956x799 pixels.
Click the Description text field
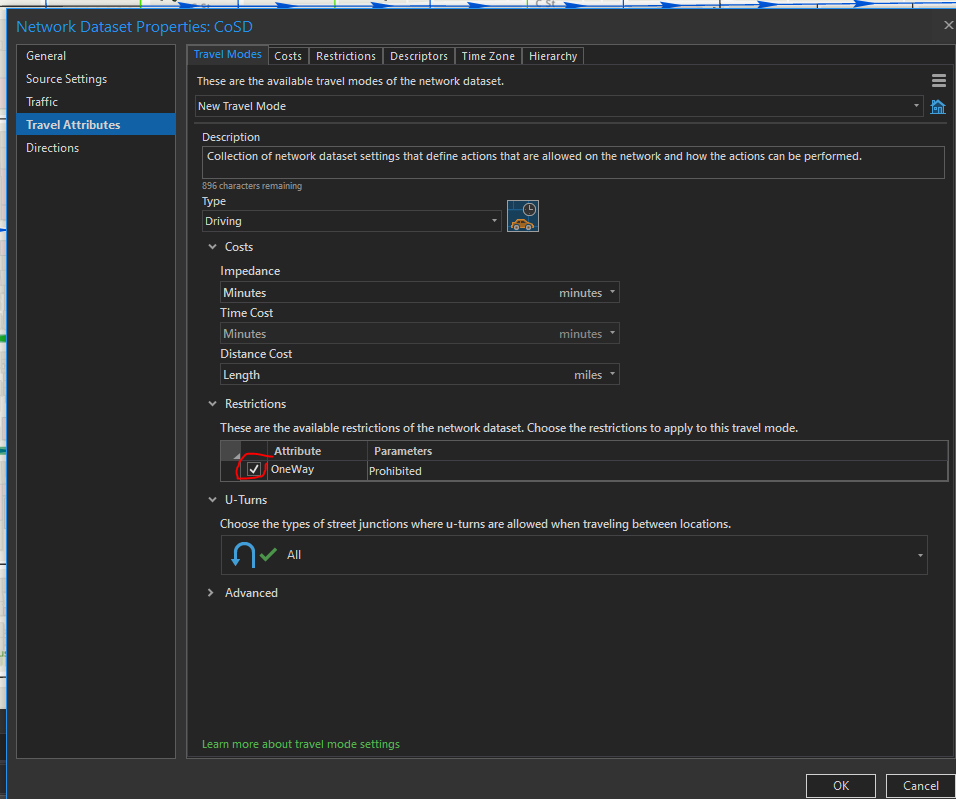pyautogui.click(x=572, y=162)
